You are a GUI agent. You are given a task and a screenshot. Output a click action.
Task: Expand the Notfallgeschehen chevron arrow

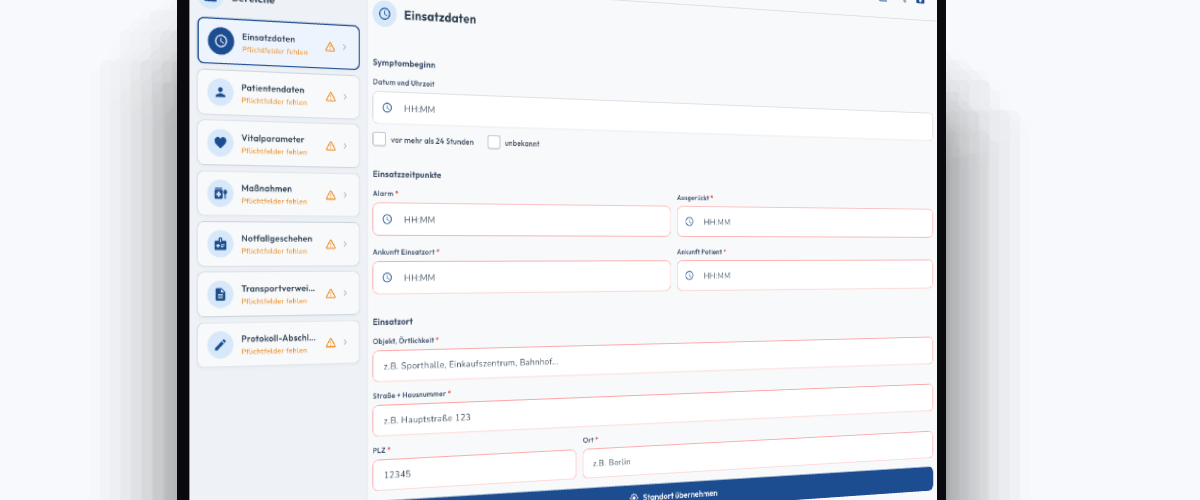click(345, 244)
